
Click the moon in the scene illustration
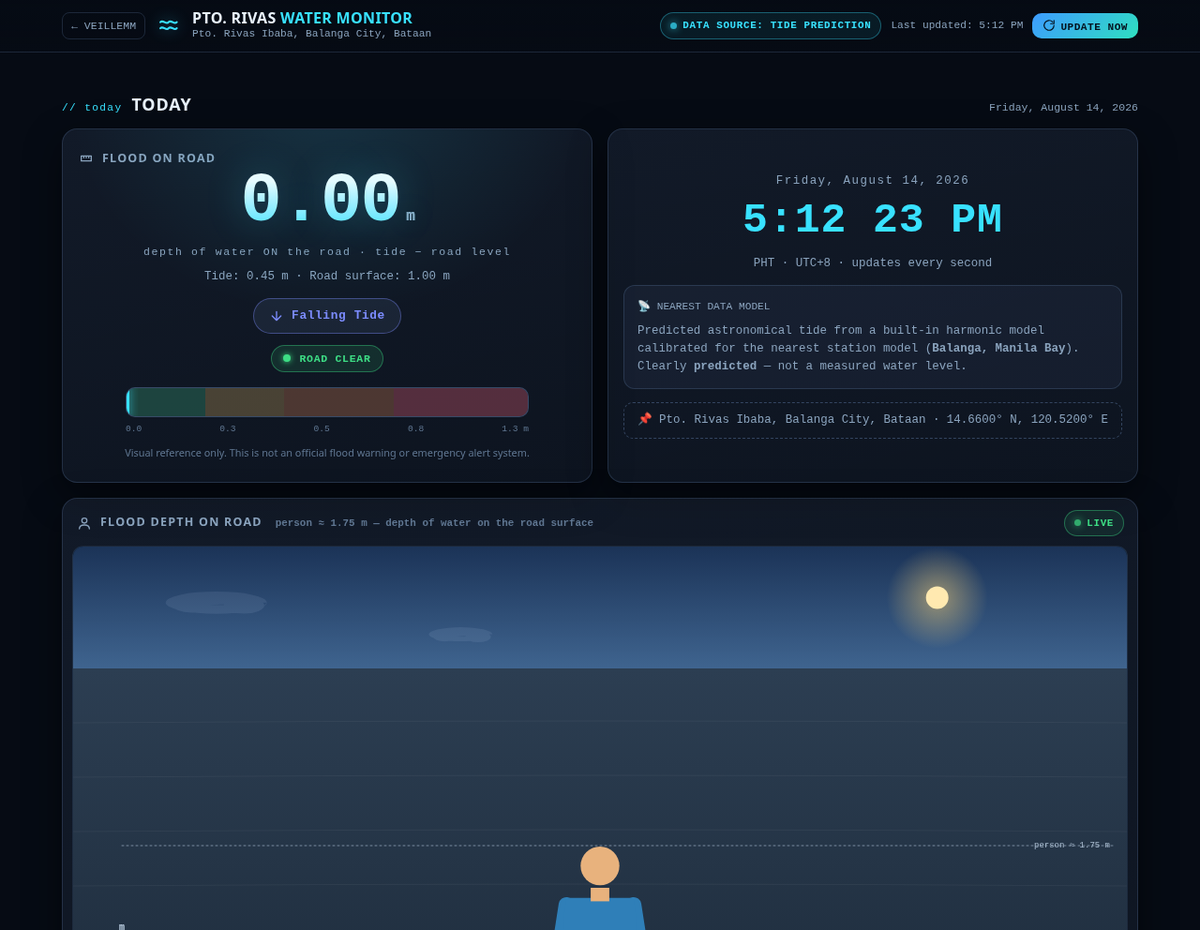point(937,598)
